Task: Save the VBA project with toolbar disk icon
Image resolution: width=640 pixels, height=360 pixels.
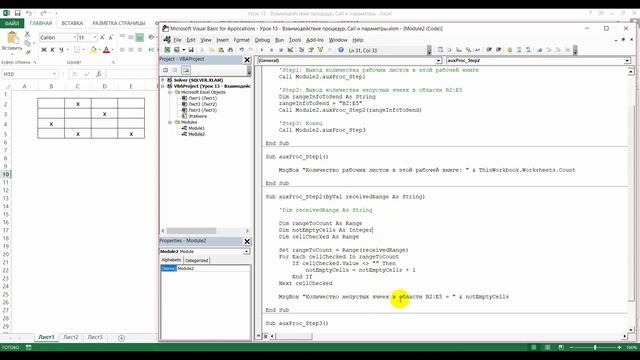Action: coord(191,50)
